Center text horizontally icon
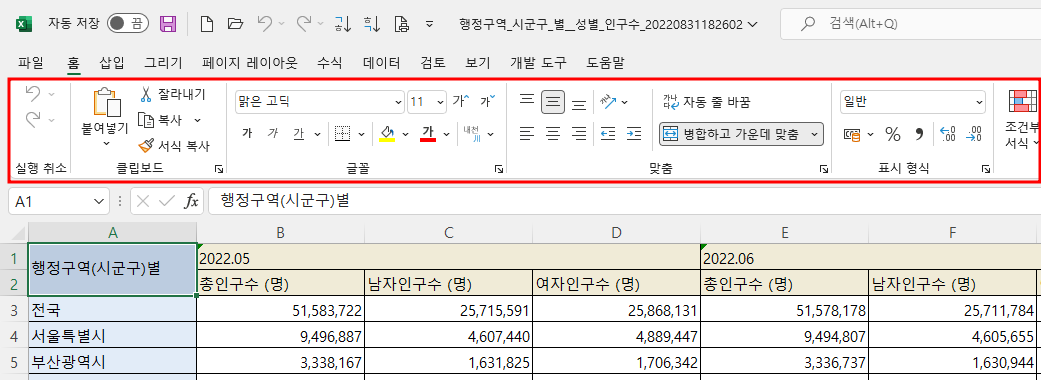 [x=553, y=134]
